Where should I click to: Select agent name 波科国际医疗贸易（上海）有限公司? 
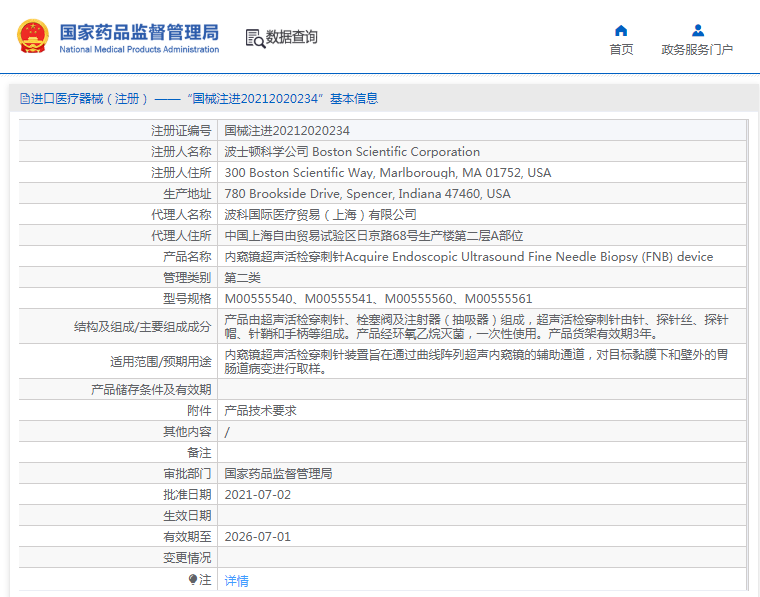click(320, 215)
